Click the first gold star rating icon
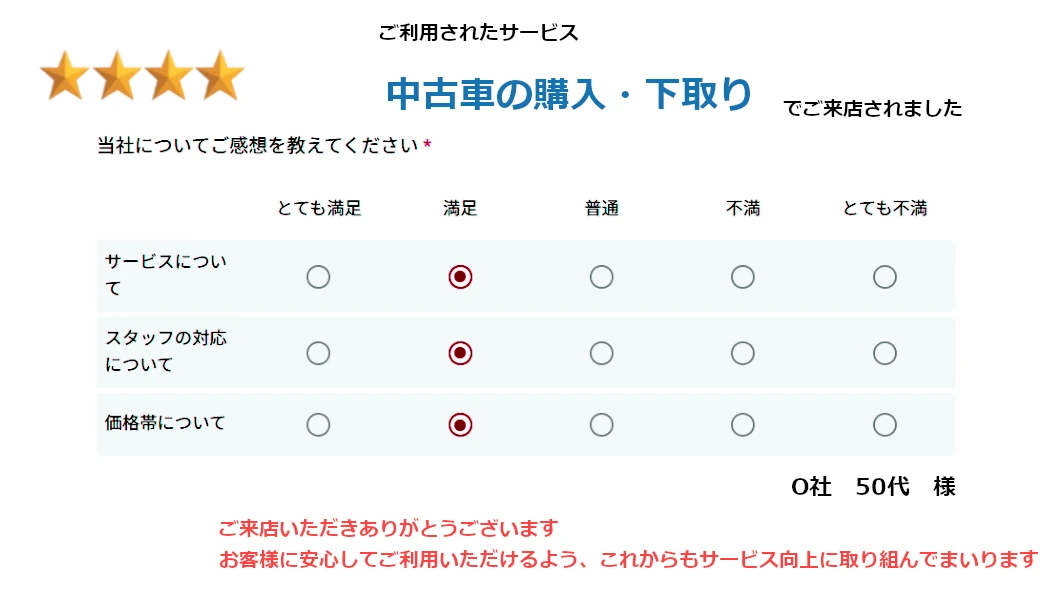The height and width of the screenshot is (600, 1056). click(65, 77)
